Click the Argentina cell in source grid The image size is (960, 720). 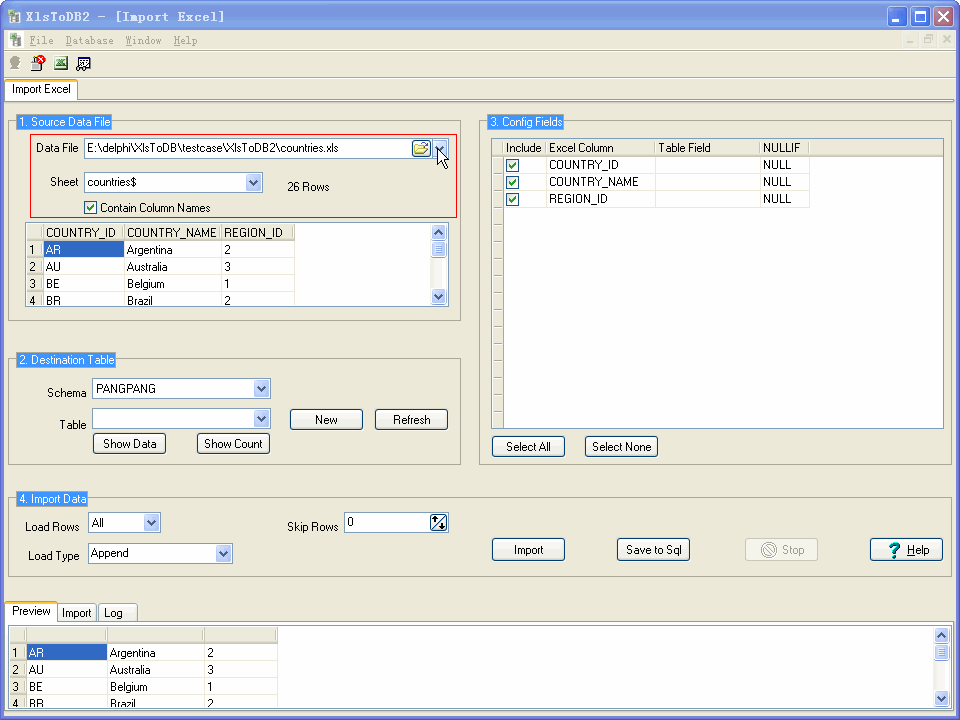pos(172,250)
